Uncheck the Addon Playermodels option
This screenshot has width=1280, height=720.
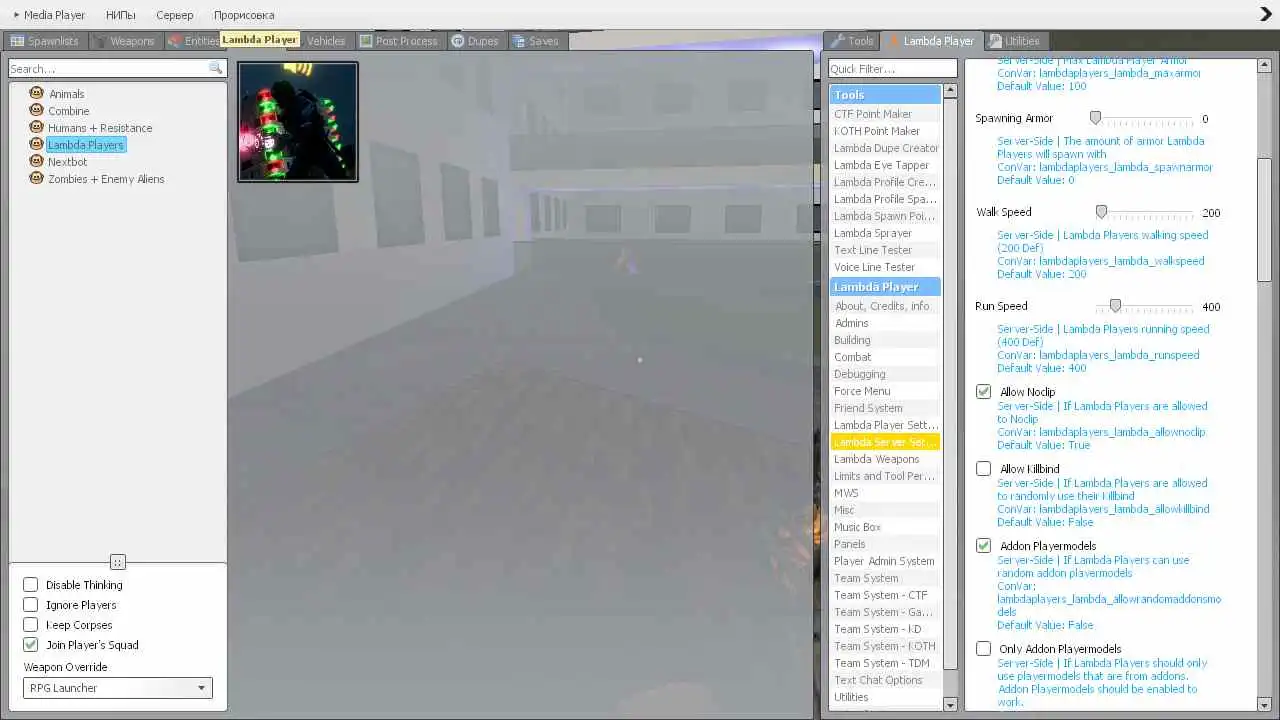click(x=984, y=546)
